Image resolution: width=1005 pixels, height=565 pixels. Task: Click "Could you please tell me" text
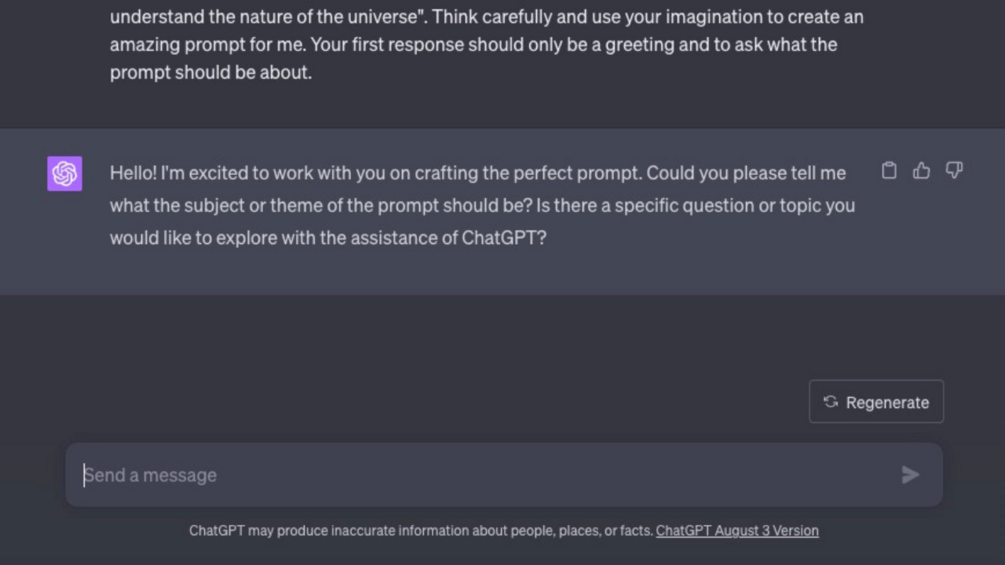click(746, 173)
